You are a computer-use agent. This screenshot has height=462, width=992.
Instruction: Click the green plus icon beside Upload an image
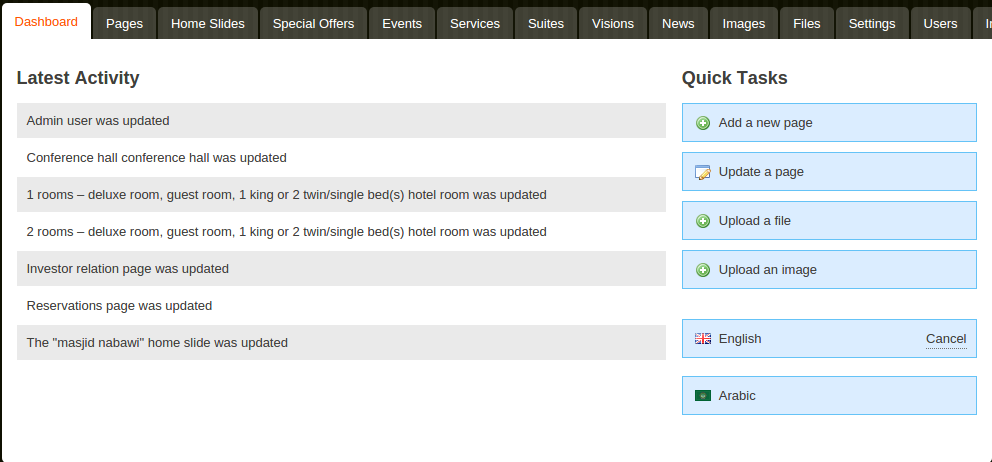703,270
